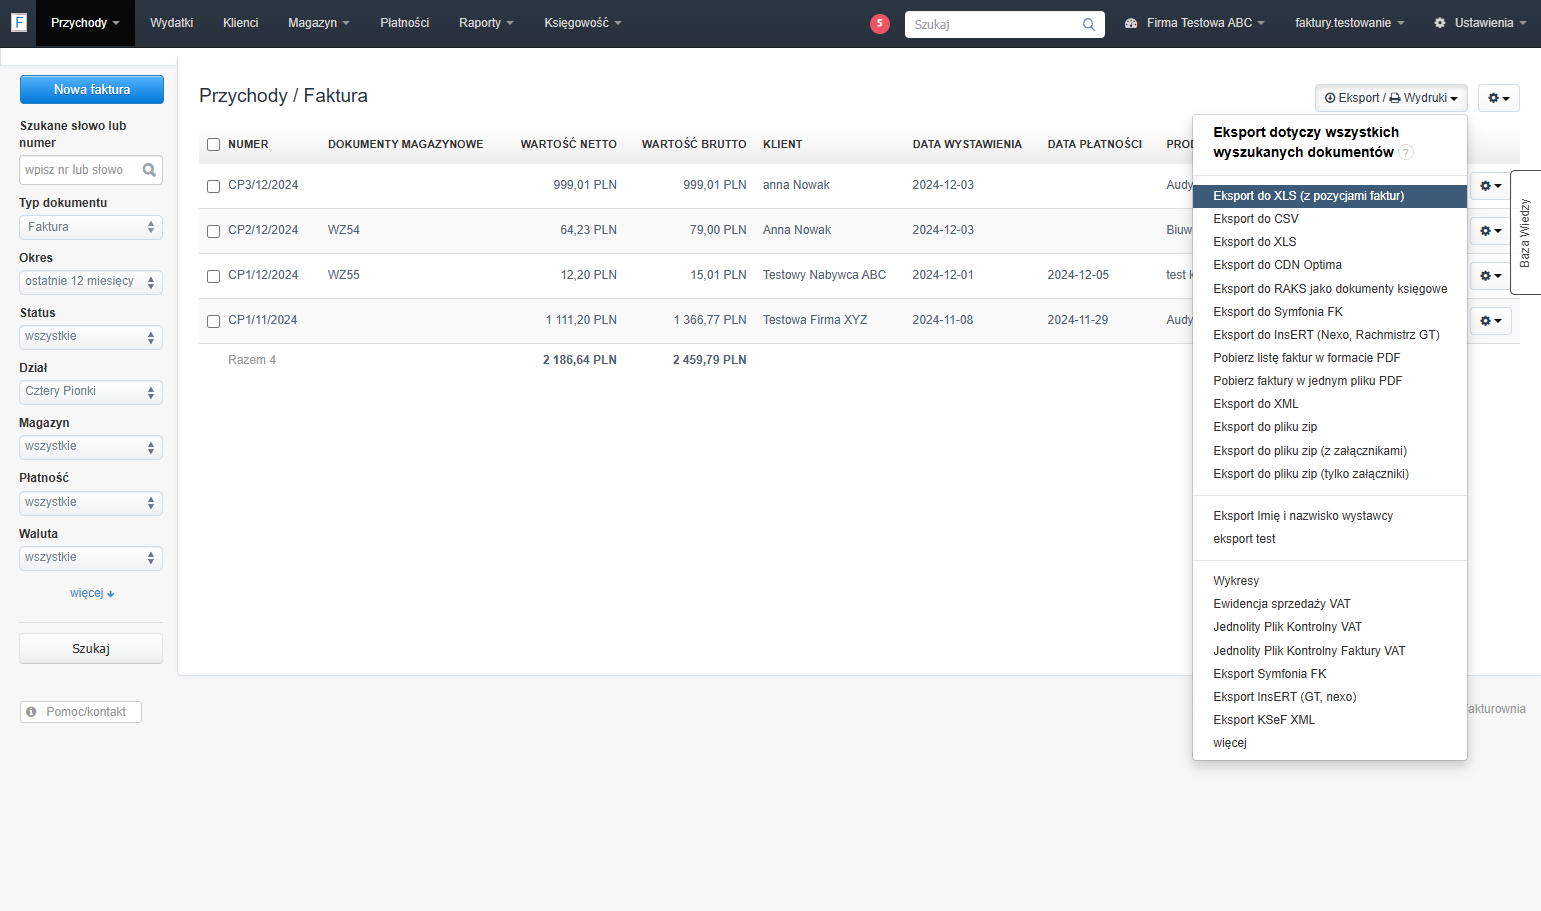Click the 2 459,79 PLN total brutto value
Viewport: 1541px width, 911px height.
click(x=709, y=360)
